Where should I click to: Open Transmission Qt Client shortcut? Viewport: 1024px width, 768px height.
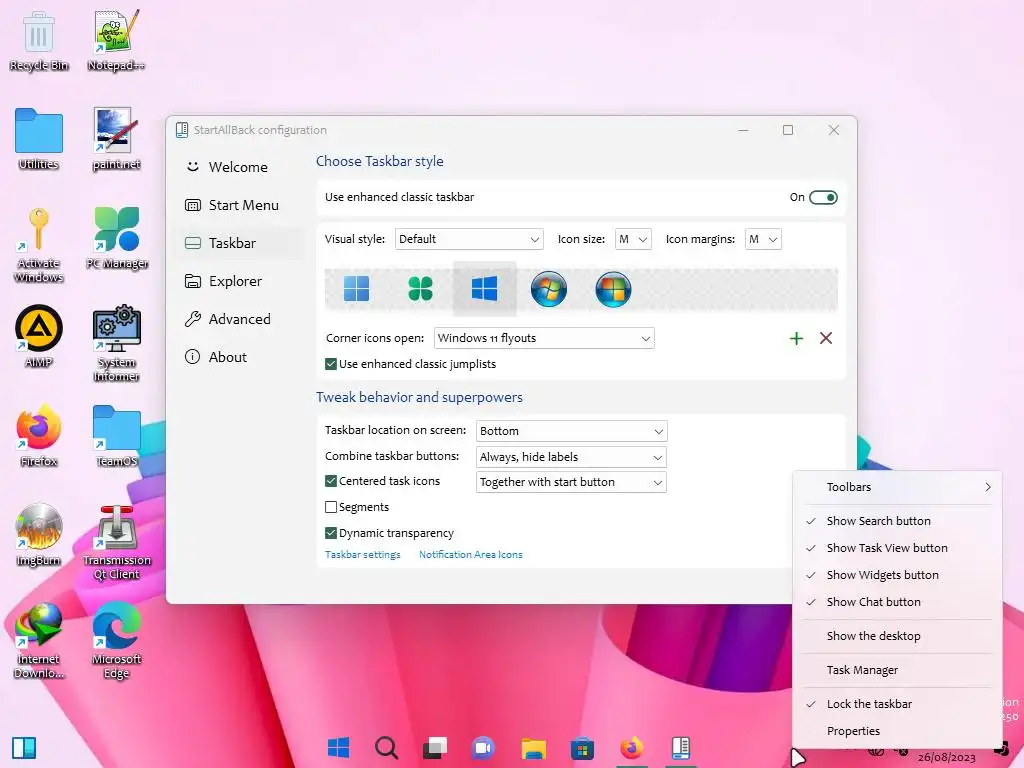[116, 543]
